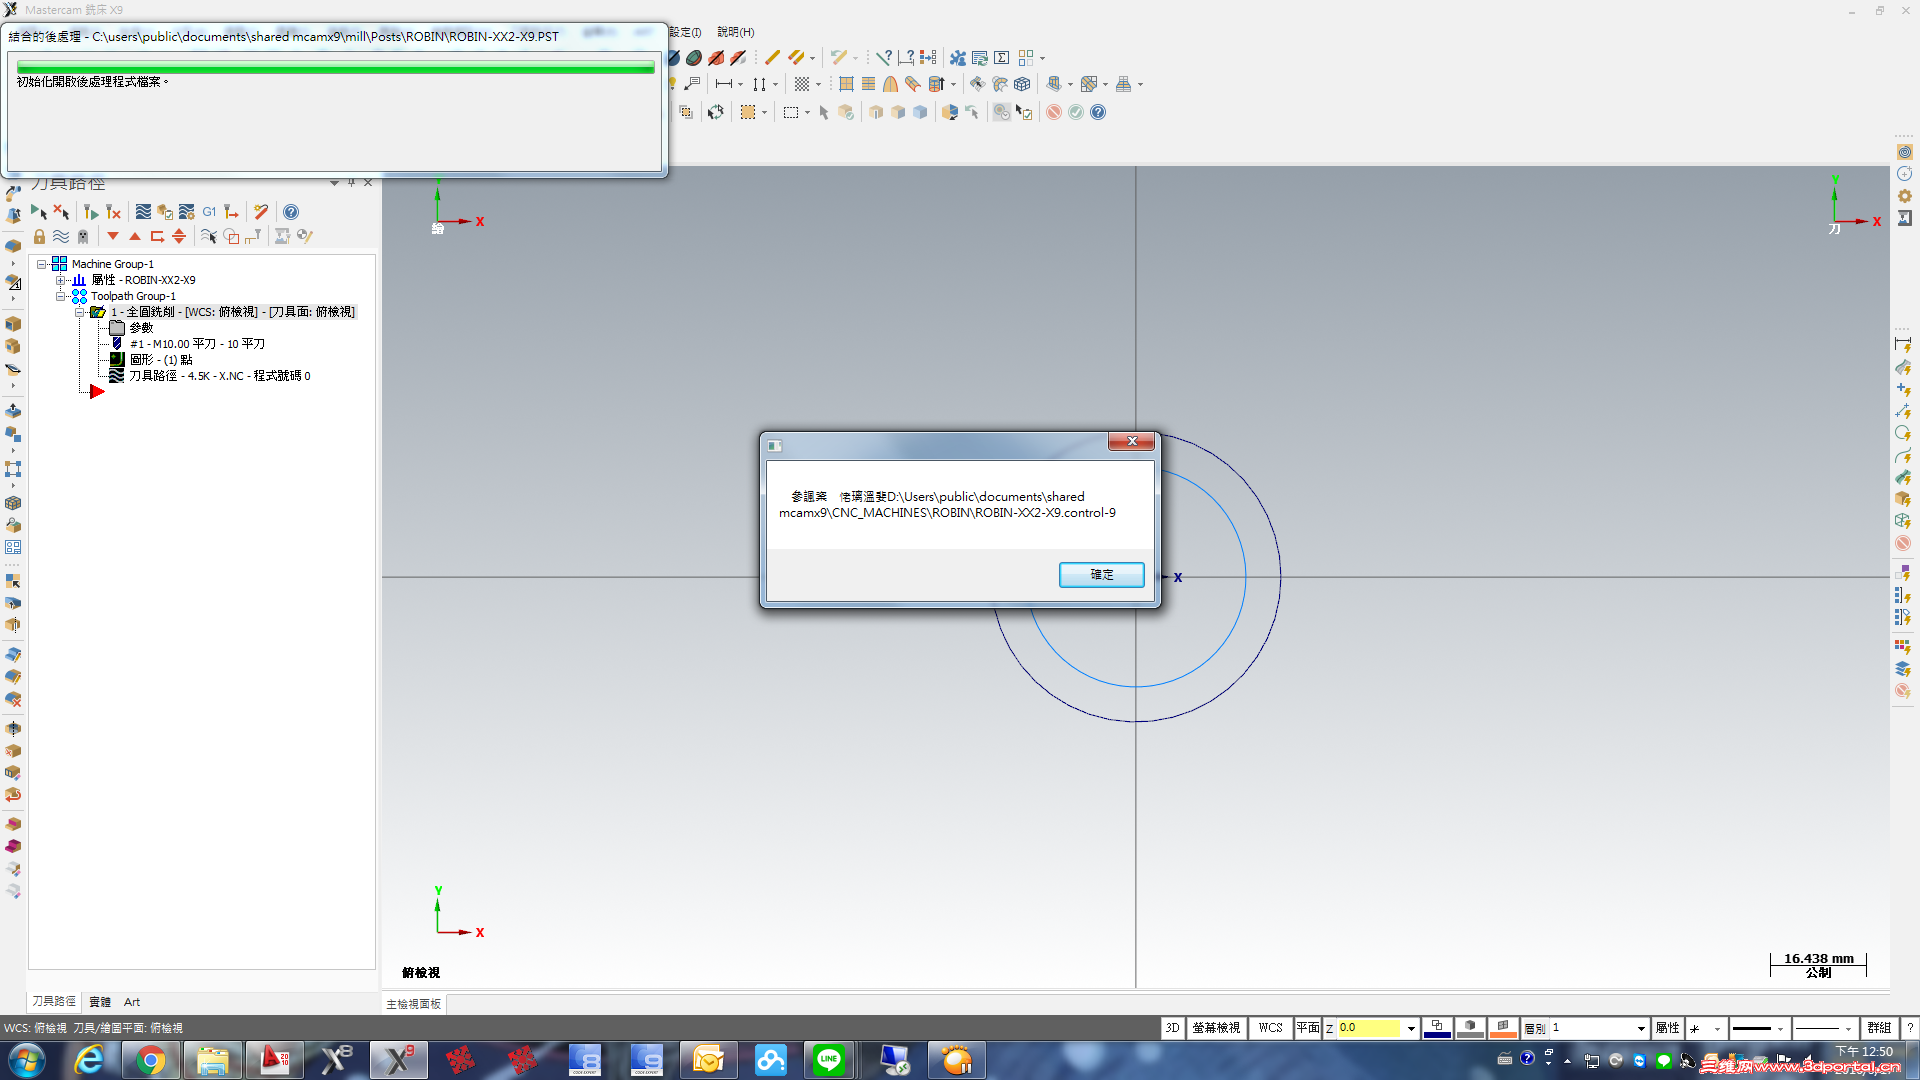Click red cancel circle toolbar icon
This screenshot has height=1080, width=1920.
click(x=1054, y=112)
